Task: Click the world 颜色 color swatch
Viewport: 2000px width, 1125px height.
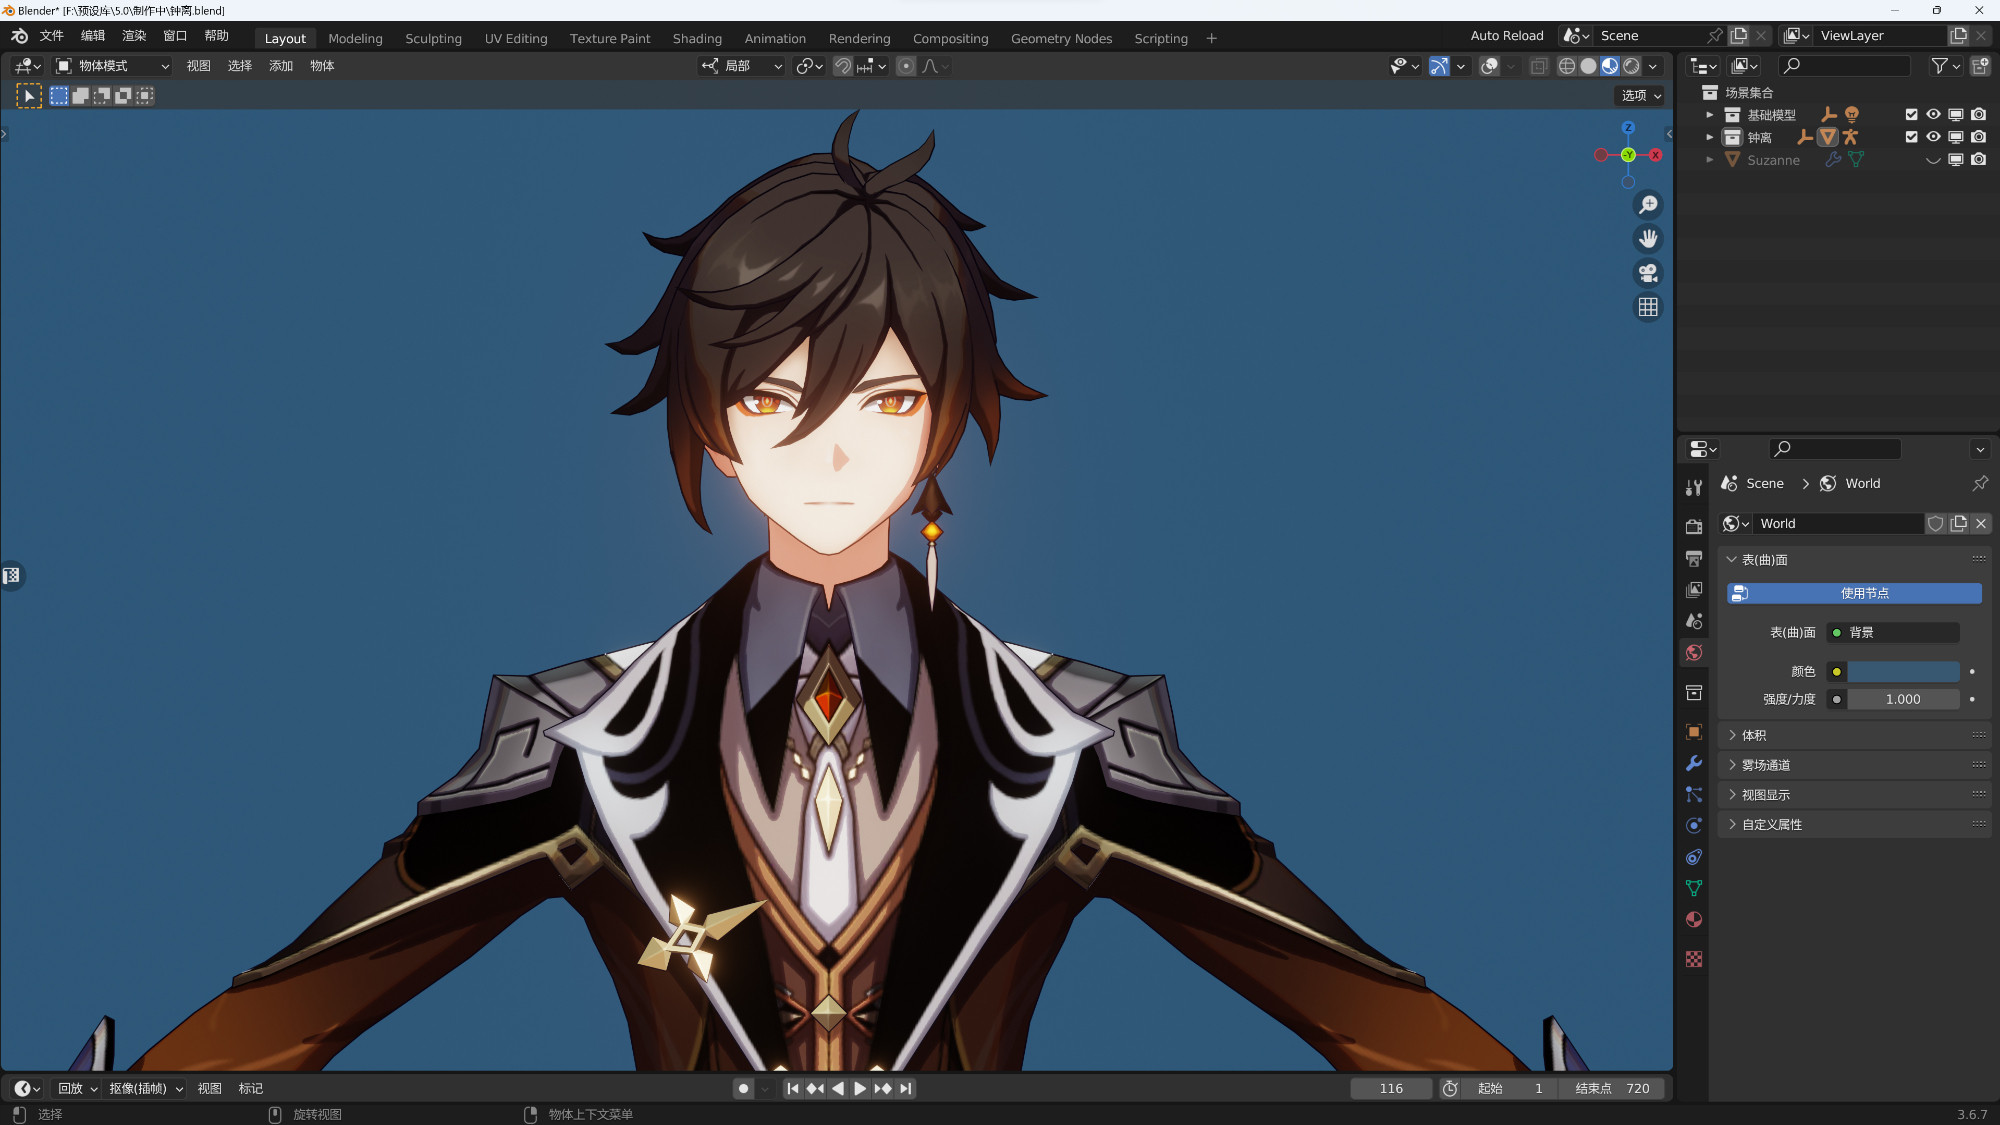Action: point(1902,671)
